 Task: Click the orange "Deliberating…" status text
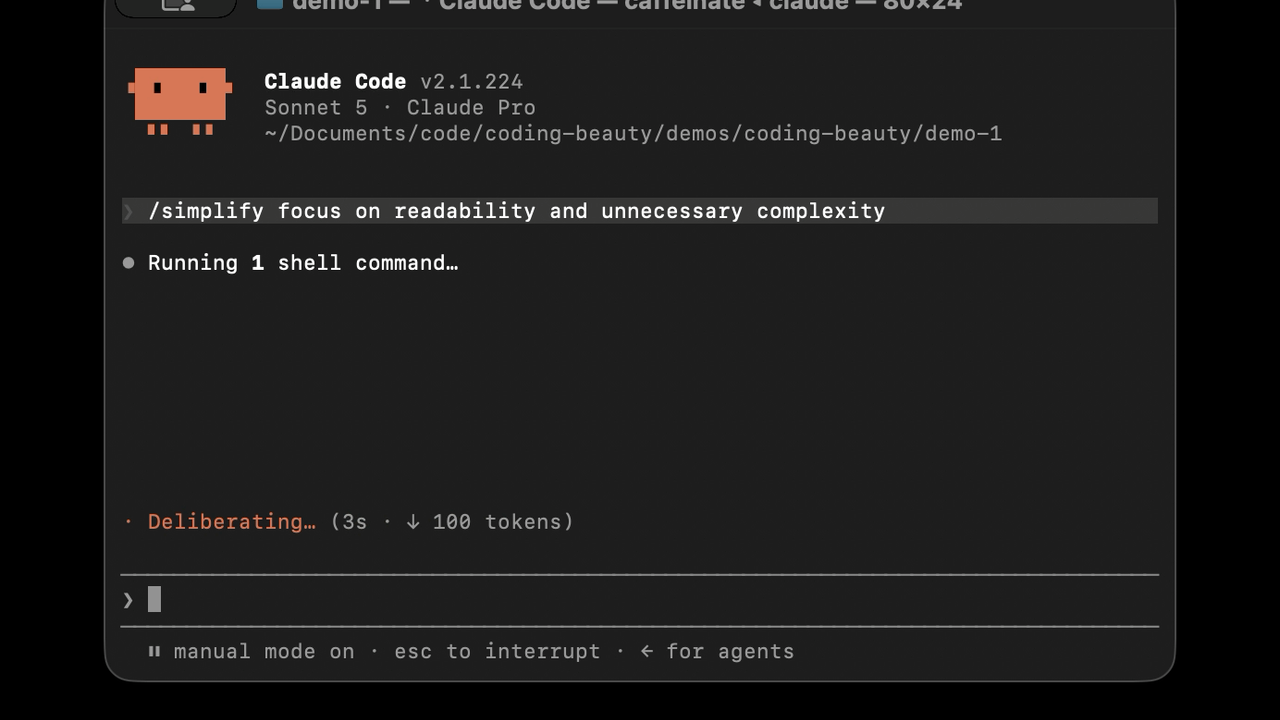point(232,522)
